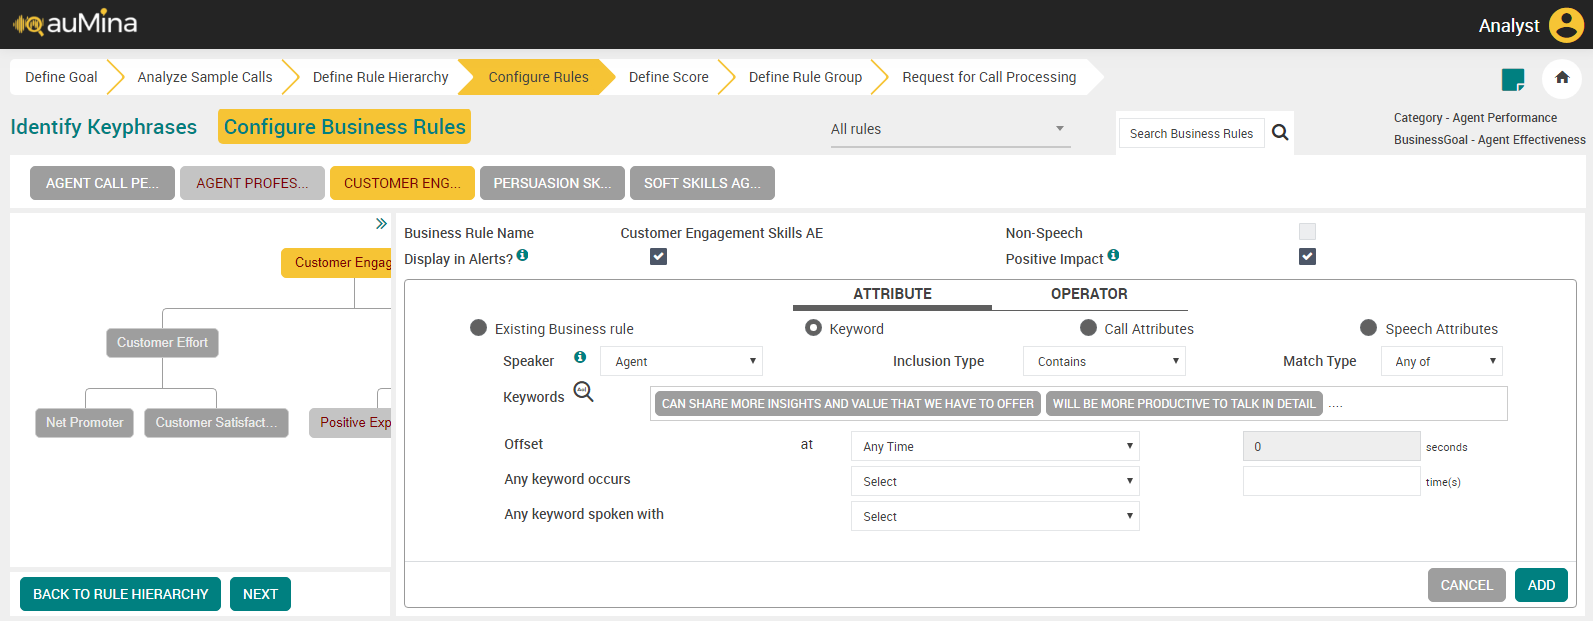
Task: Collapse hierarchy panel with double chevron
Action: click(381, 223)
